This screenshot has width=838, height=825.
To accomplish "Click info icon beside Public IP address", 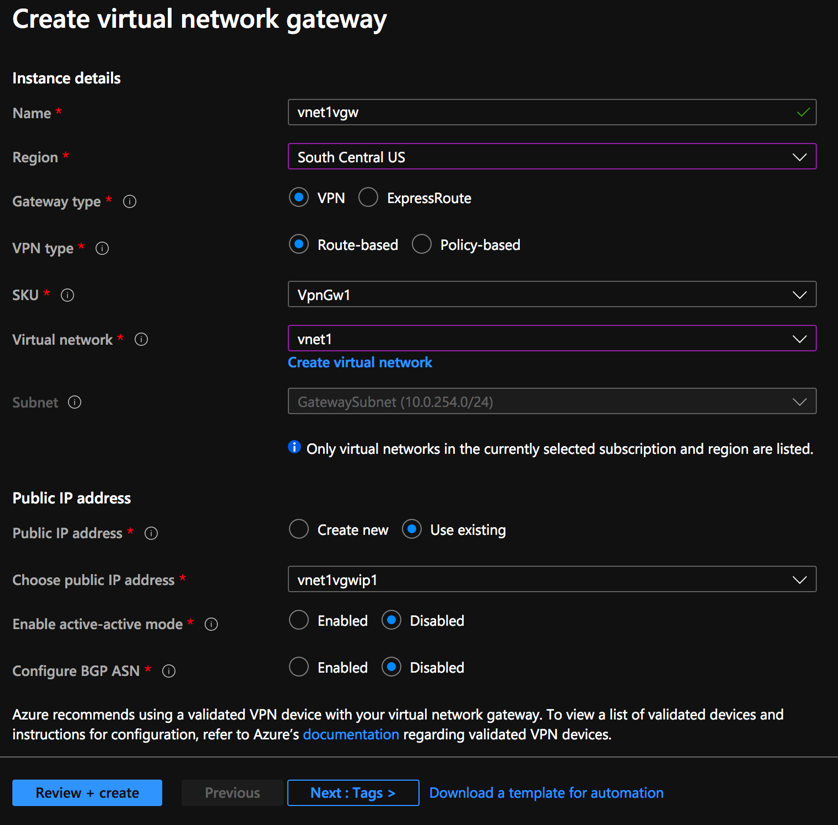I will coord(151,534).
